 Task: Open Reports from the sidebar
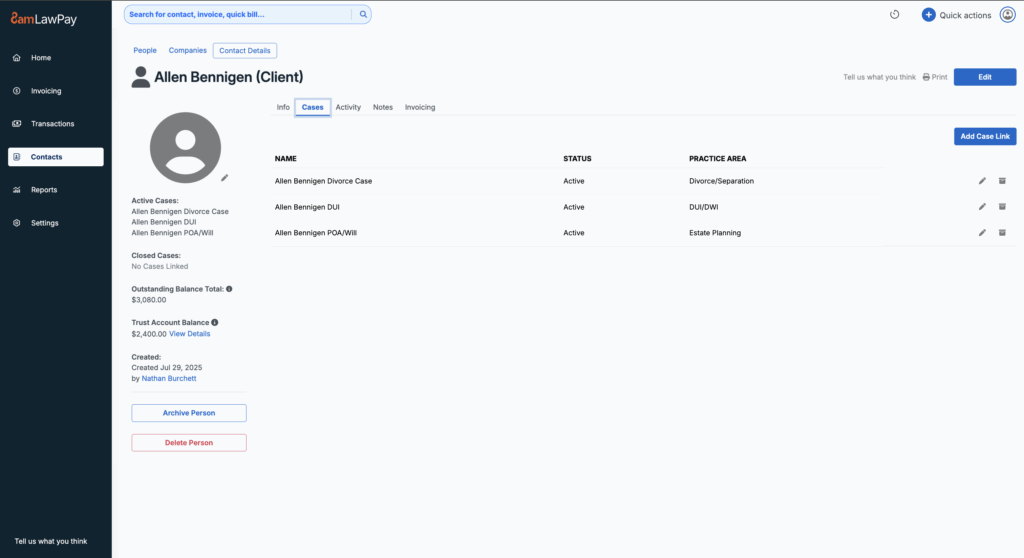[44, 190]
